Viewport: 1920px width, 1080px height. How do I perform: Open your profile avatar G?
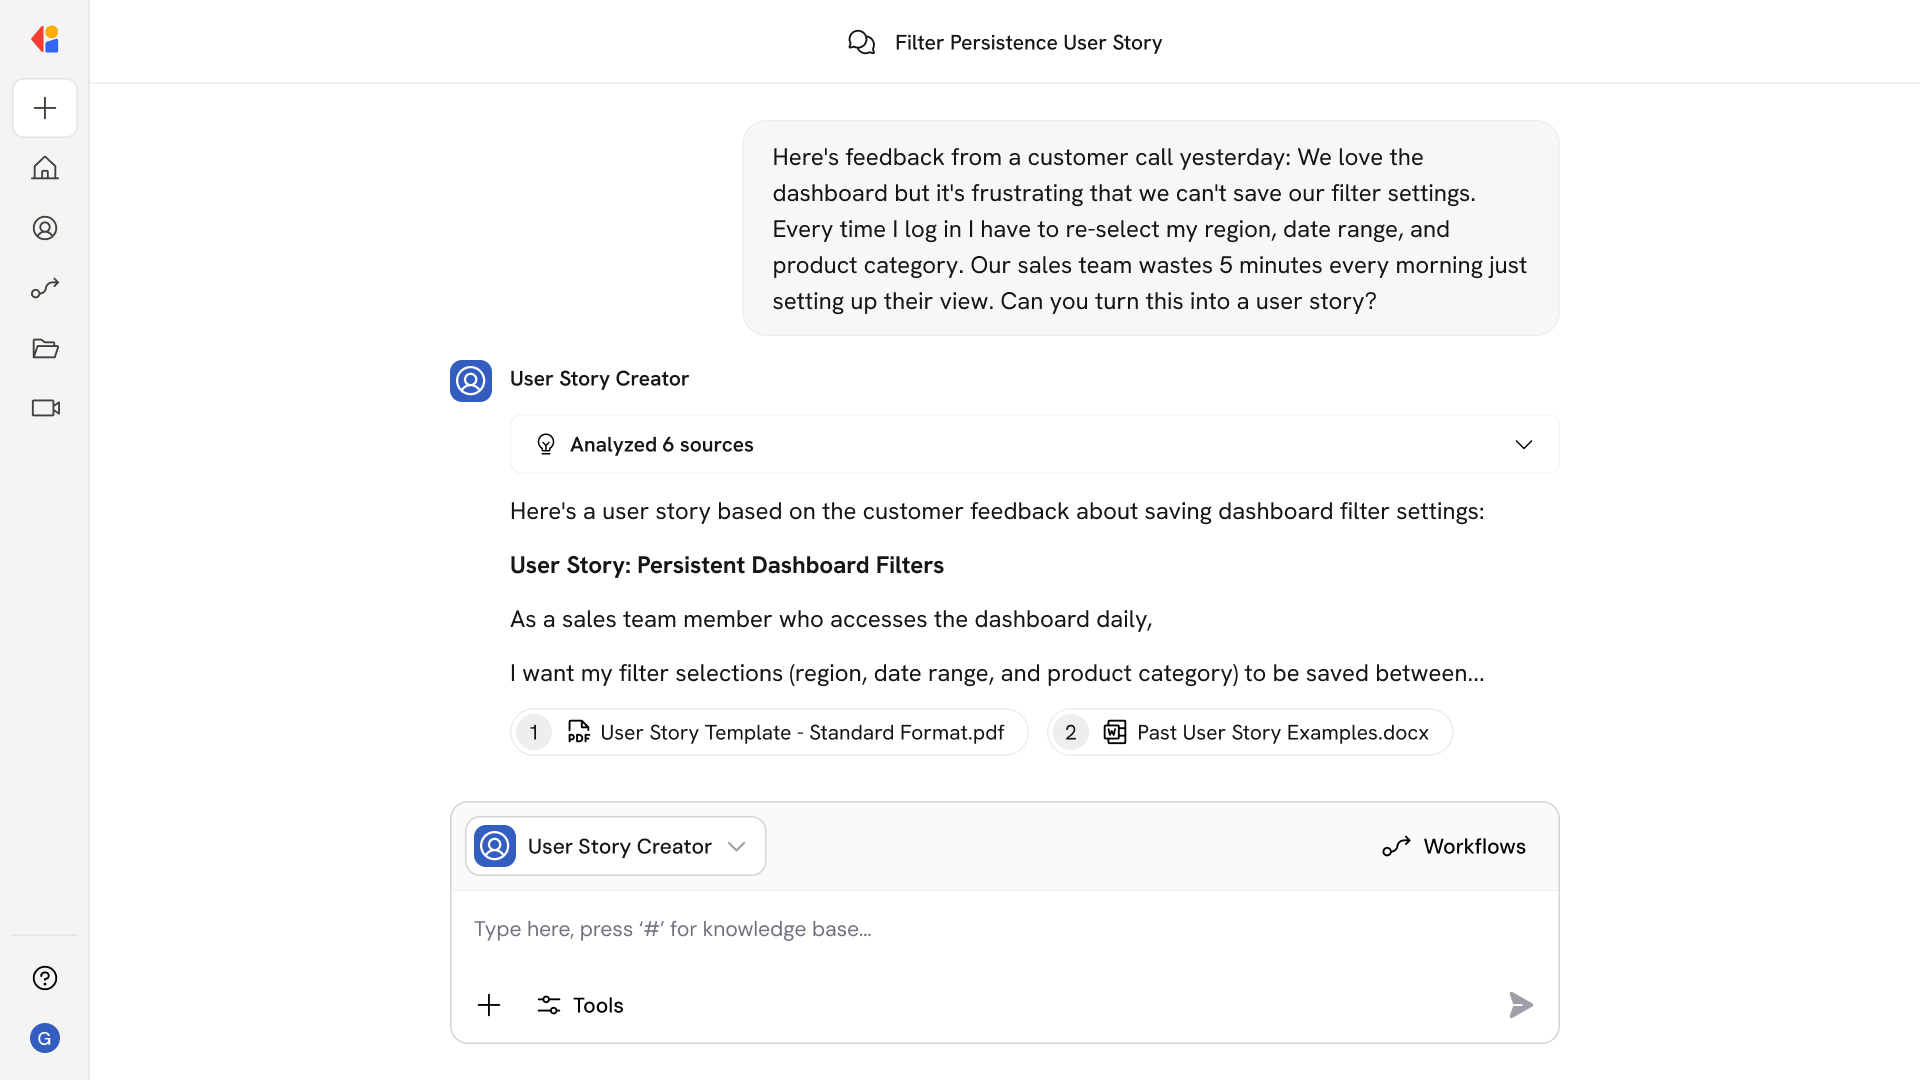point(44,1038)
